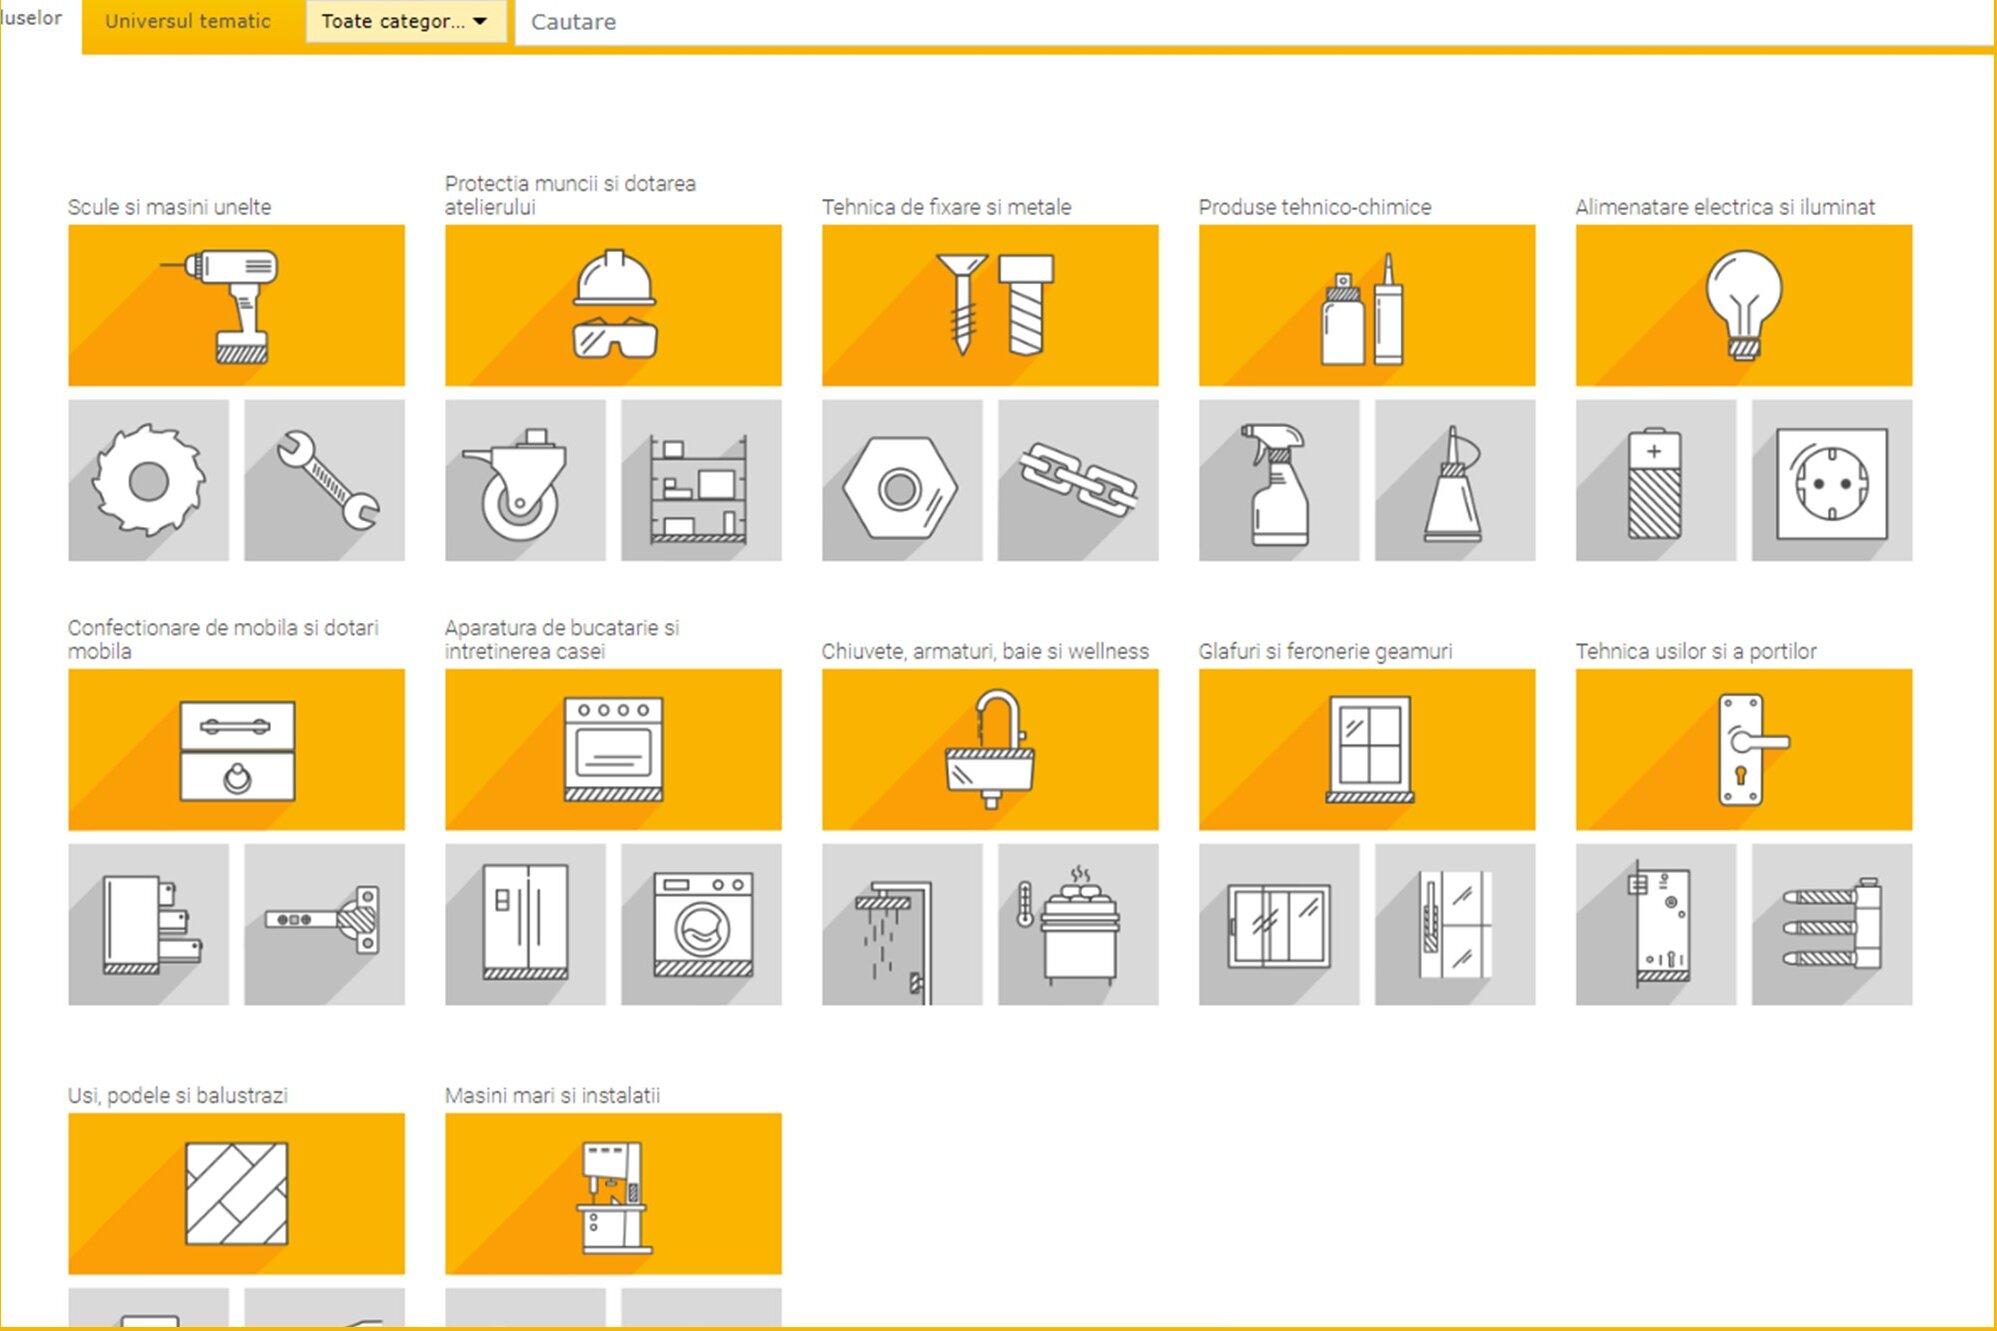Open the circular saw blade tile

148,480
